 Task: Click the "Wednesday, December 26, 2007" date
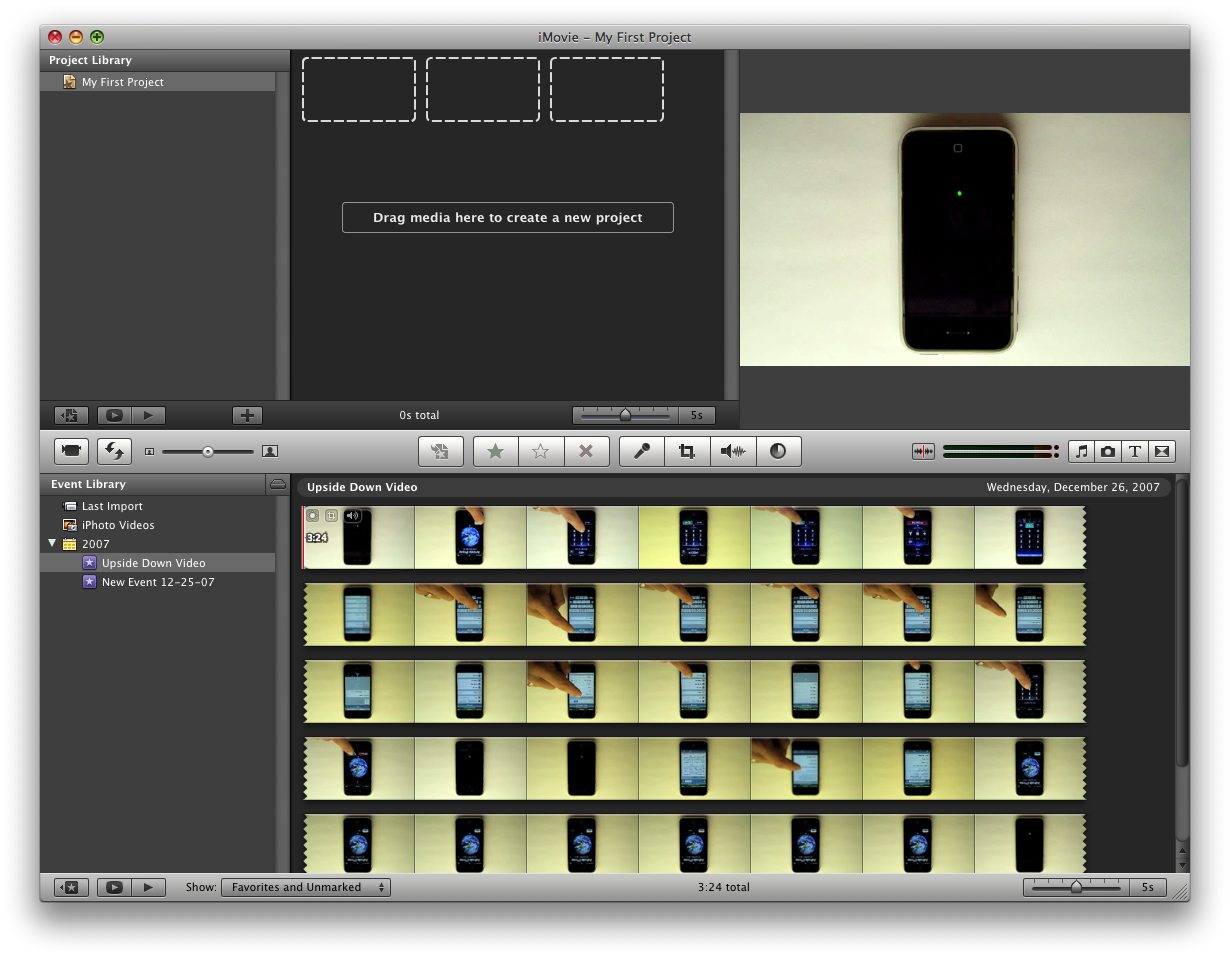point(1073,487)
